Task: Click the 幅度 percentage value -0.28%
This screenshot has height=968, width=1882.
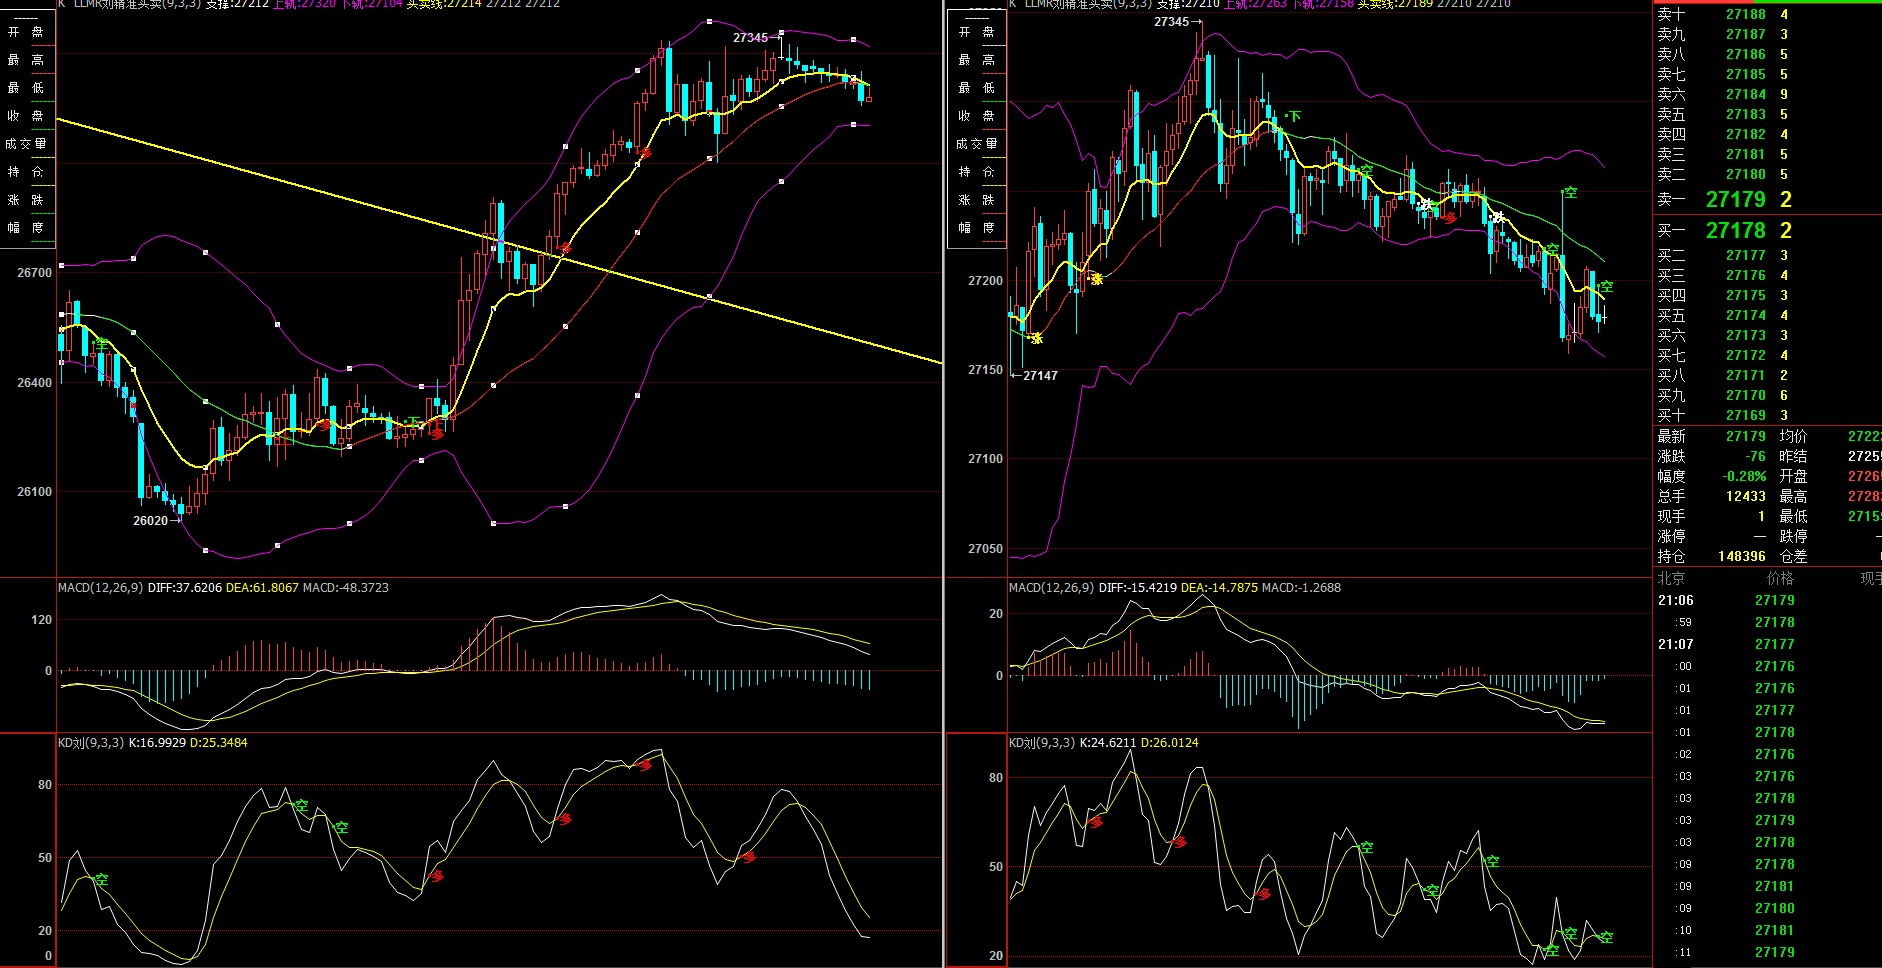Action: (1745, 476)
